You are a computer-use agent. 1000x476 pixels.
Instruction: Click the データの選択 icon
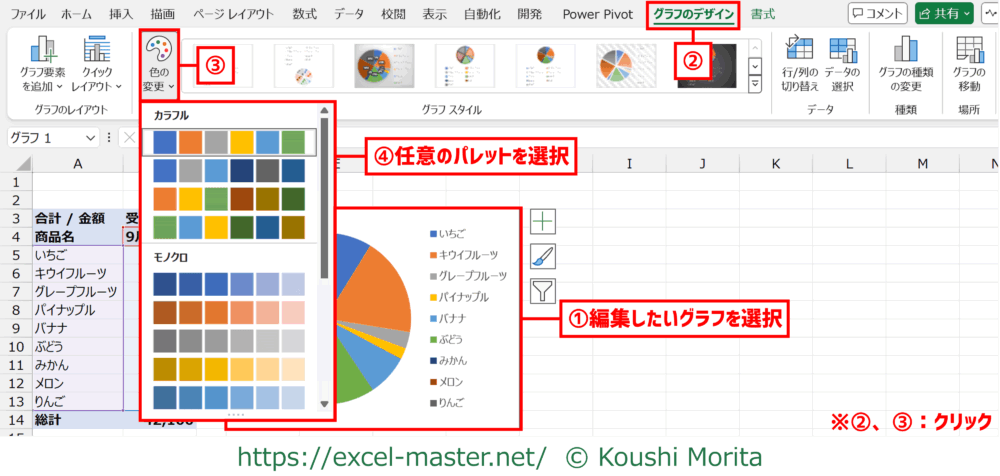(x=842, y=64)
